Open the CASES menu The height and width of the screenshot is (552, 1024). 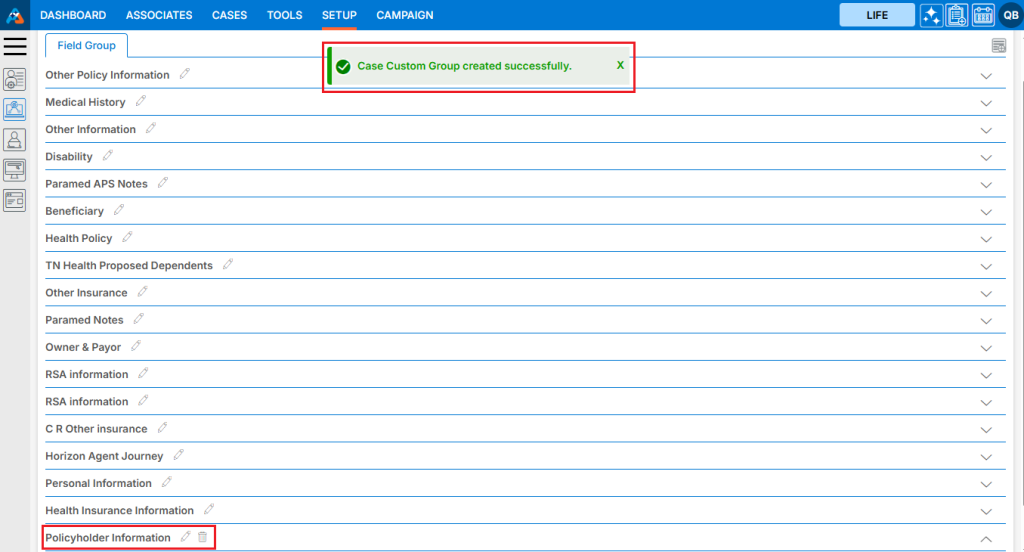coord(229,15)
